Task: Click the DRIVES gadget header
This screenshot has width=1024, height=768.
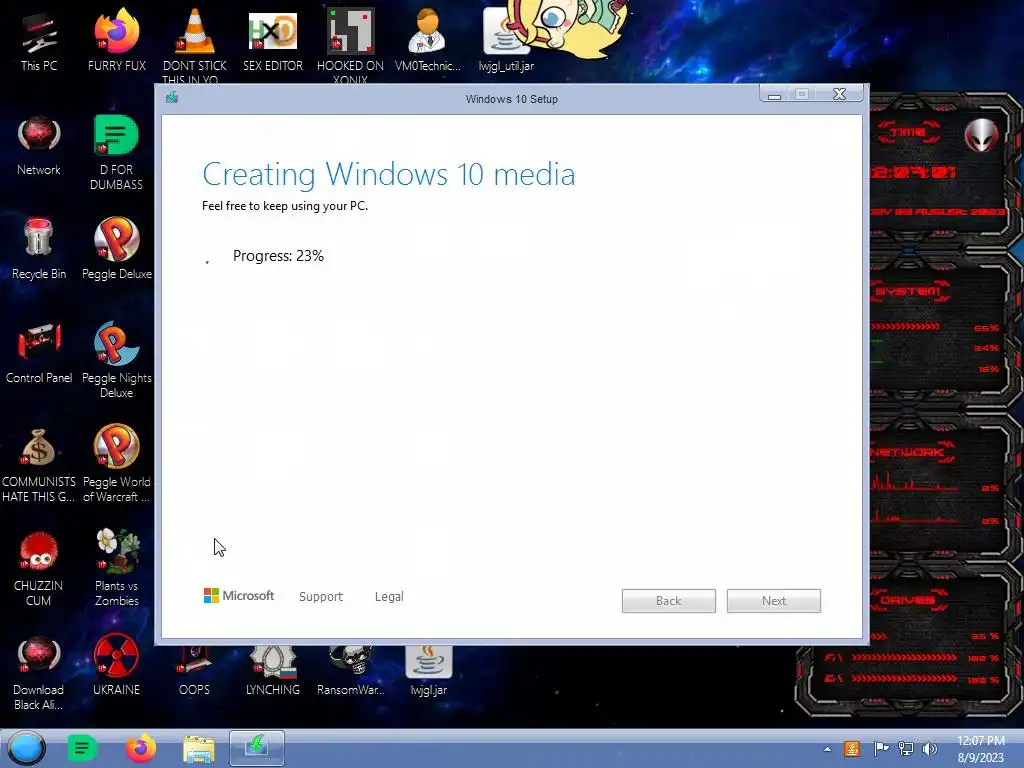Action: click(908, 600)
